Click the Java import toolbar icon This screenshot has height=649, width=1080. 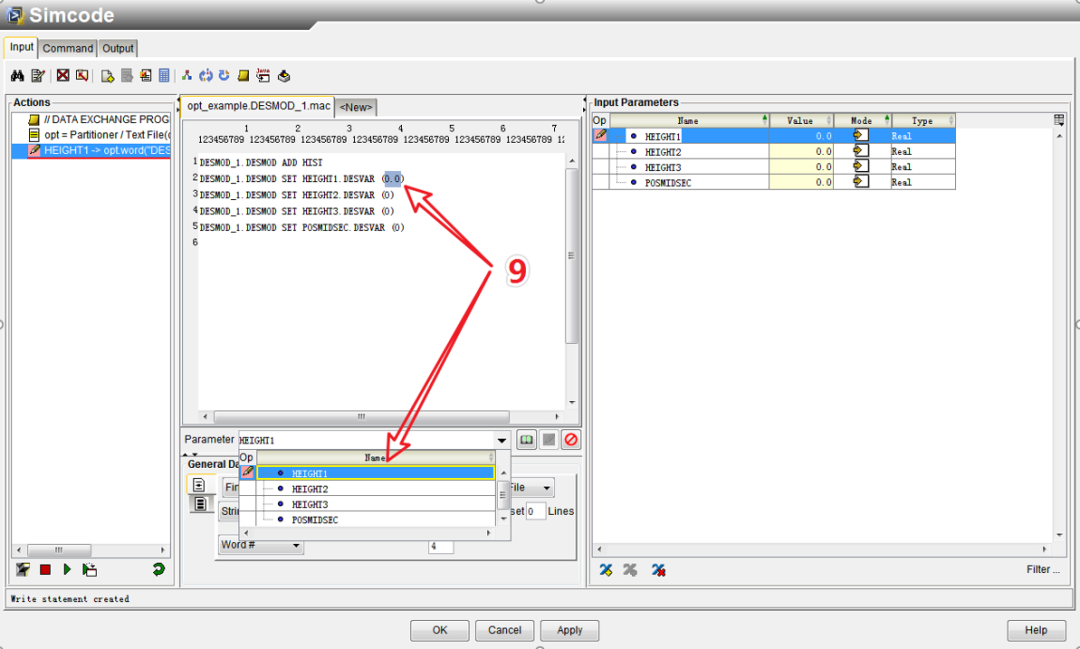coord(263,76)
